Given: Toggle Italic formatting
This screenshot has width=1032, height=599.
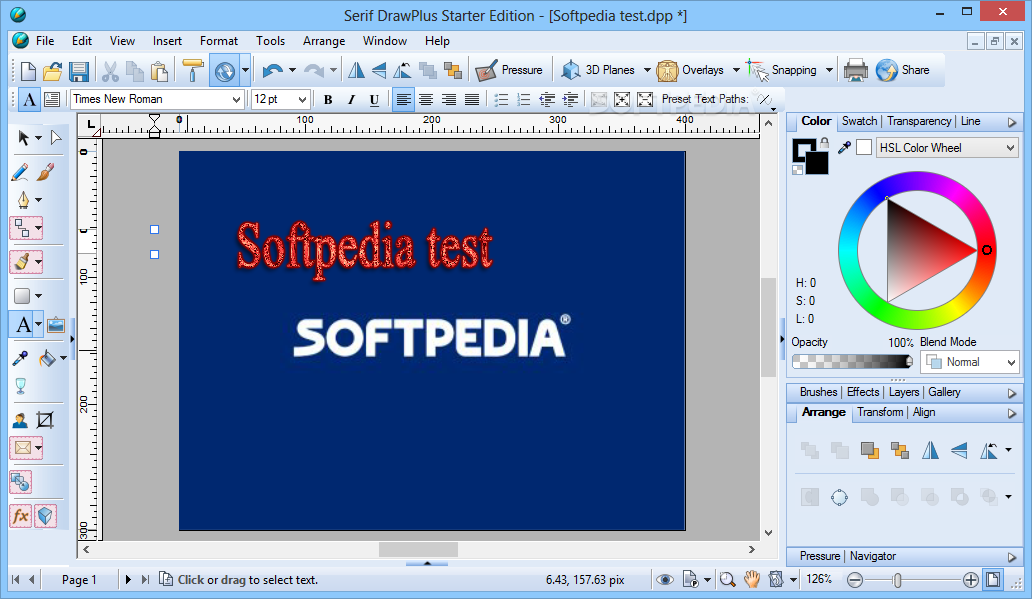Looking at the screenshot, I should pyautogui.click(x=351, y=99).
